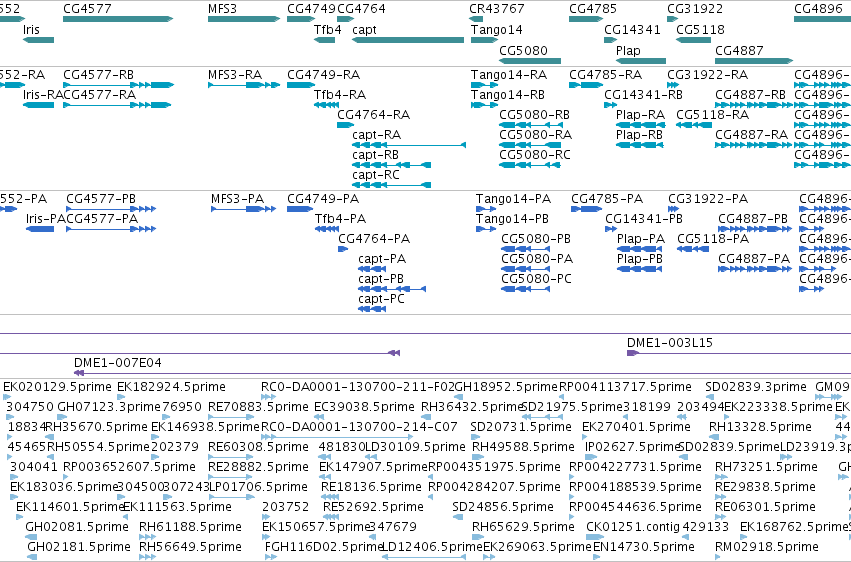Select the CG5080-PC protein label

point(536,279)
